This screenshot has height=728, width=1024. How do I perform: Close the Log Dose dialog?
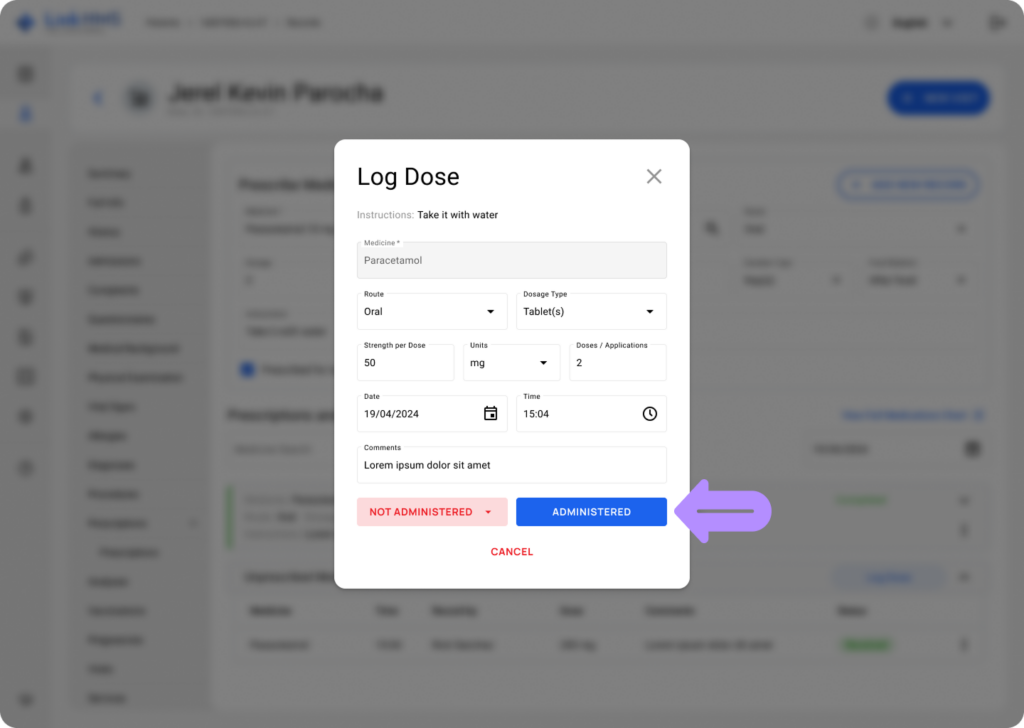point(654,177)
